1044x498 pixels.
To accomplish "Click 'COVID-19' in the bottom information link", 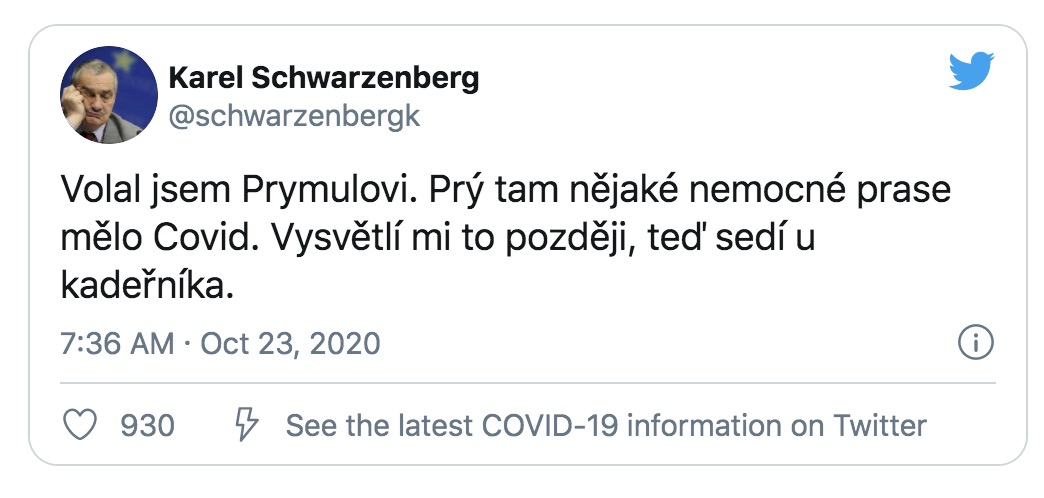I will click(x=549, y=426).
